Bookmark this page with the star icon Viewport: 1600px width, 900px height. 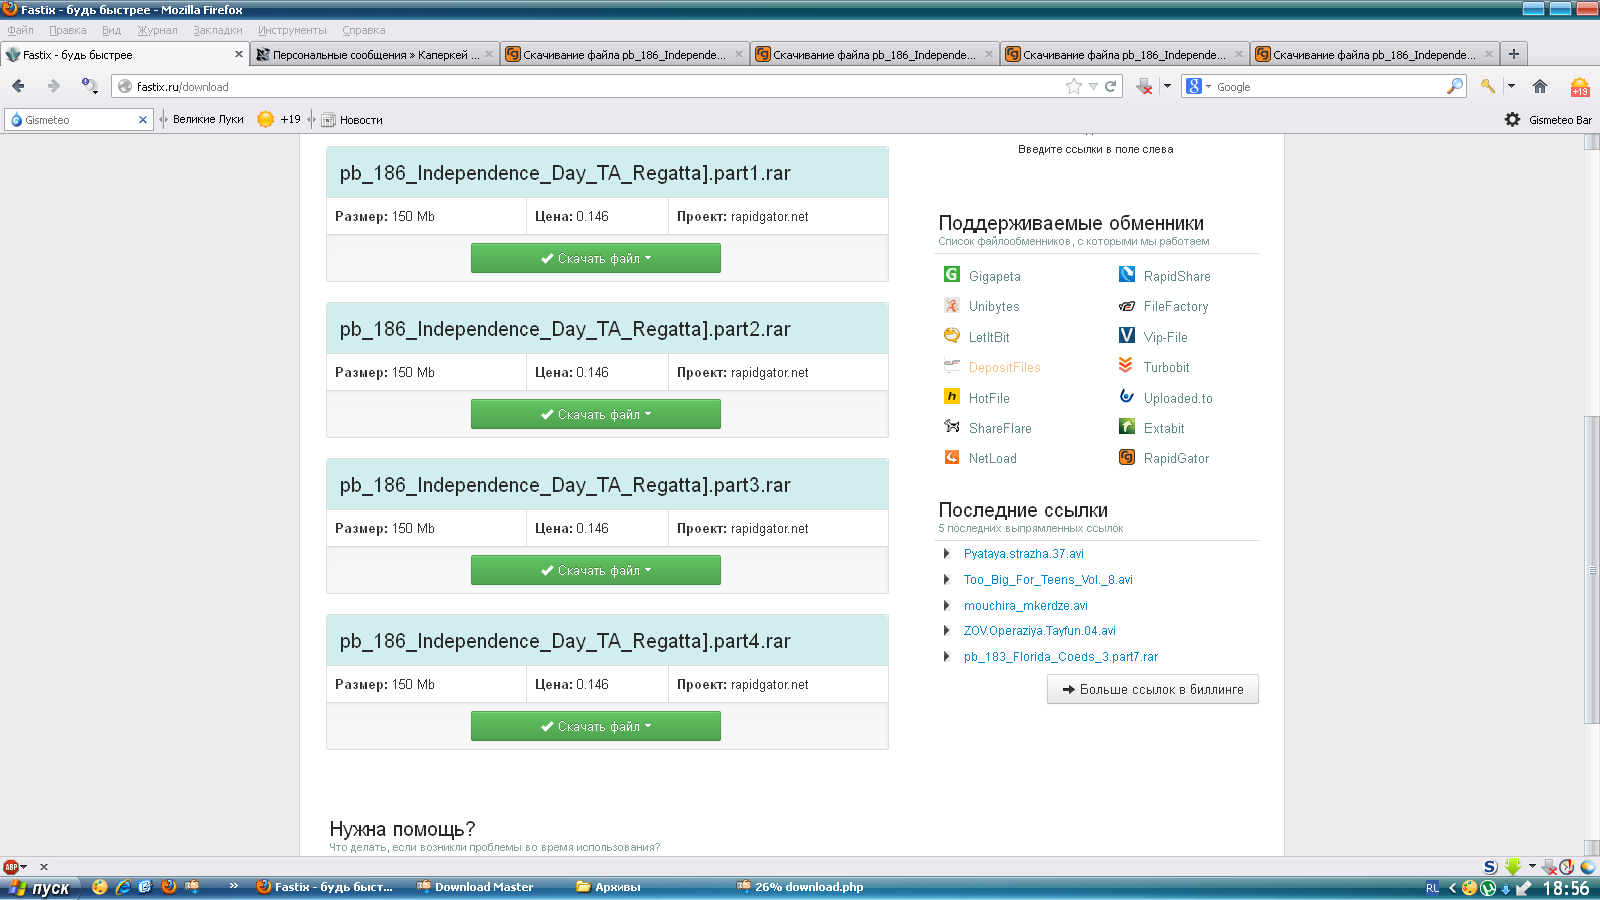point(1074,86)
